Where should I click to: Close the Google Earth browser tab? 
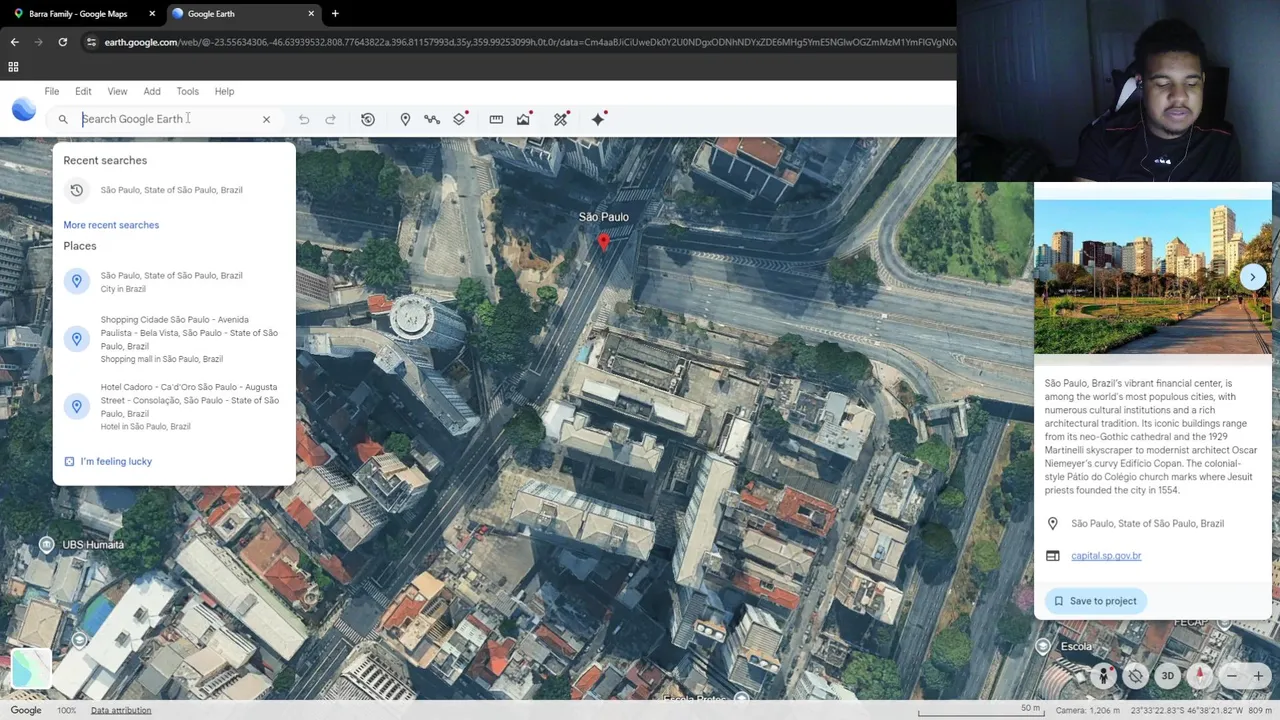click(x=311, y=14)
